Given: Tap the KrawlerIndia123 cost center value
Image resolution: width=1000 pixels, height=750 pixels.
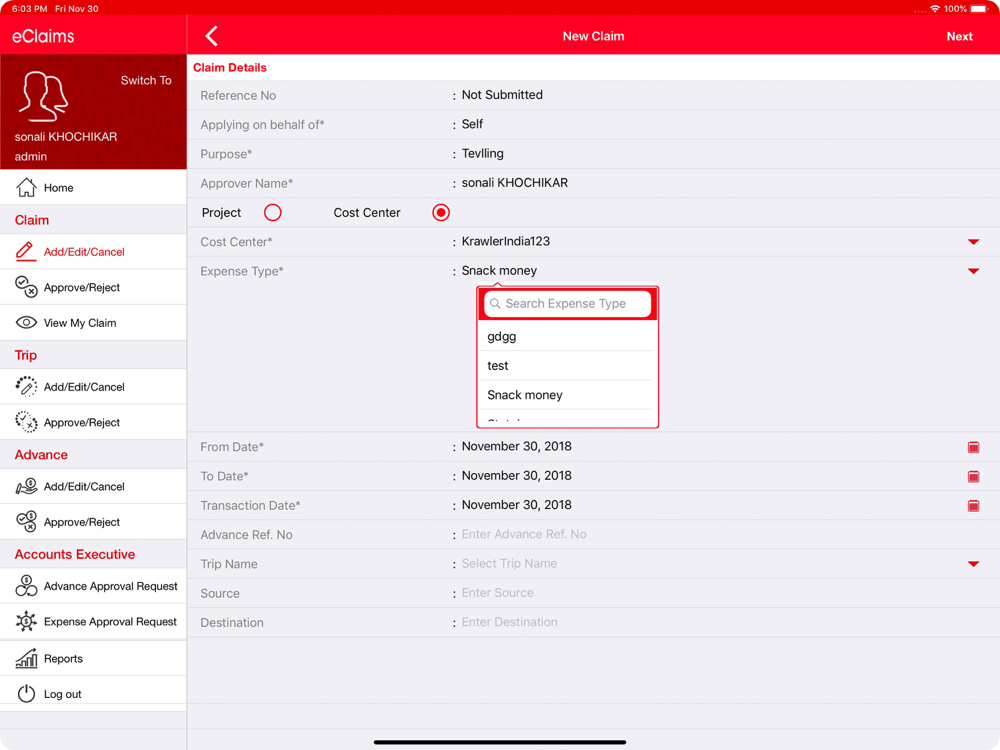Looking at the screenshot, I should click(x=506, y=241).
